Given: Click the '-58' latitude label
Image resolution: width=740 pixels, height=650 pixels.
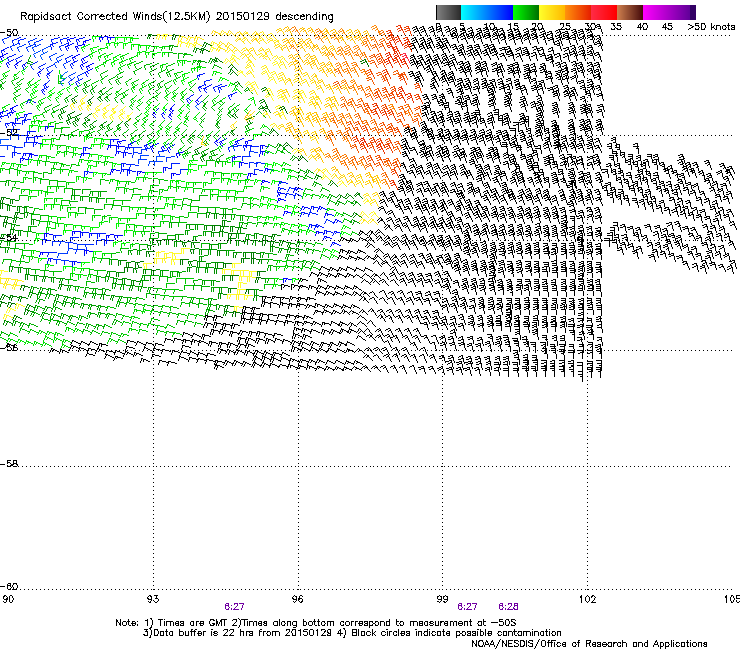Looking at the screenshot, I should [9, 464].
